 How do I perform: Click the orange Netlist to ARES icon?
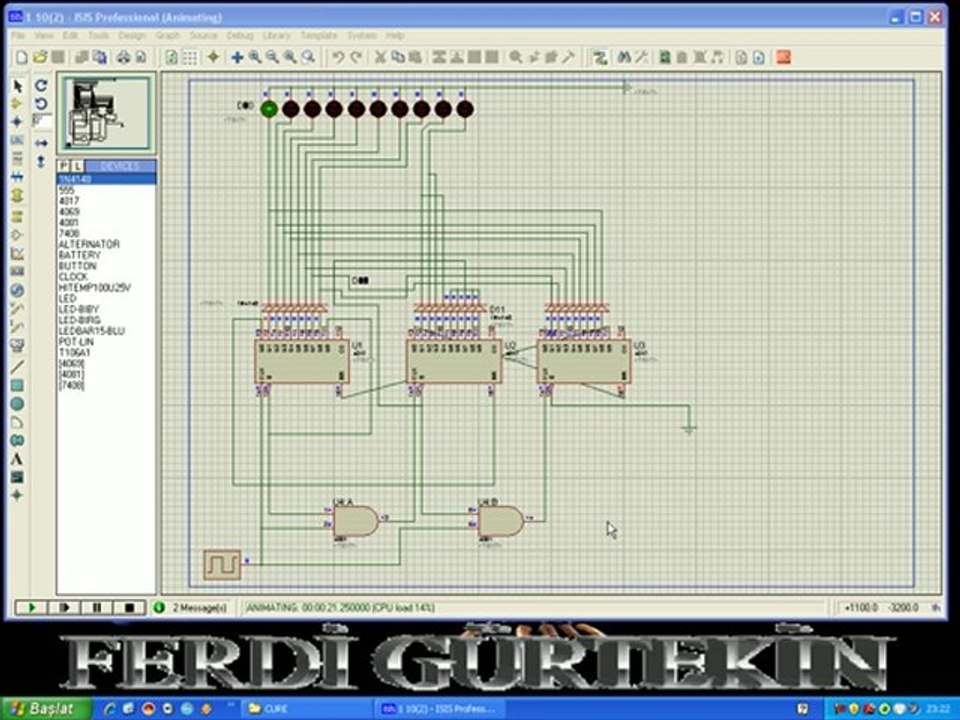[783, 58]
